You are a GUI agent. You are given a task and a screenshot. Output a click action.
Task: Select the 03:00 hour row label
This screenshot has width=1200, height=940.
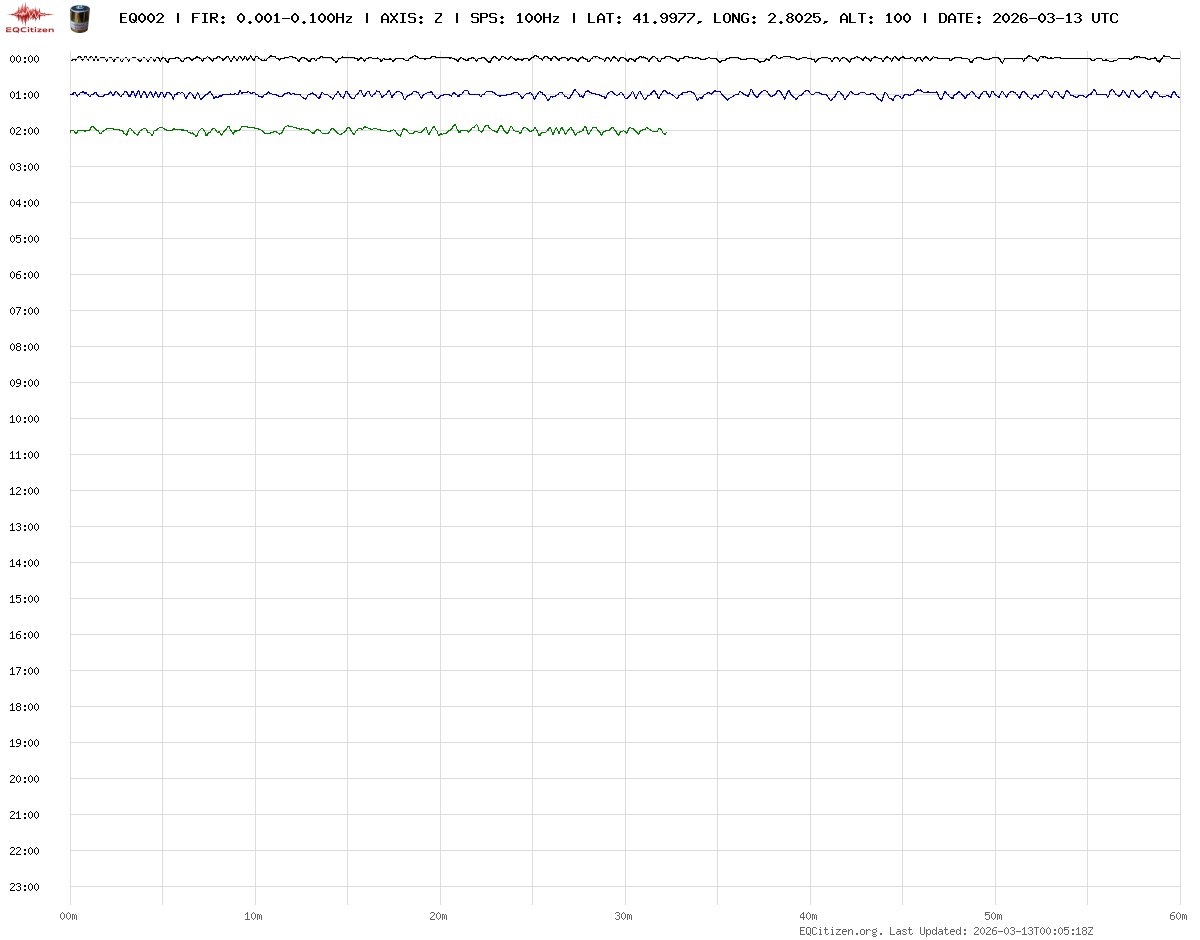[24, 167]
